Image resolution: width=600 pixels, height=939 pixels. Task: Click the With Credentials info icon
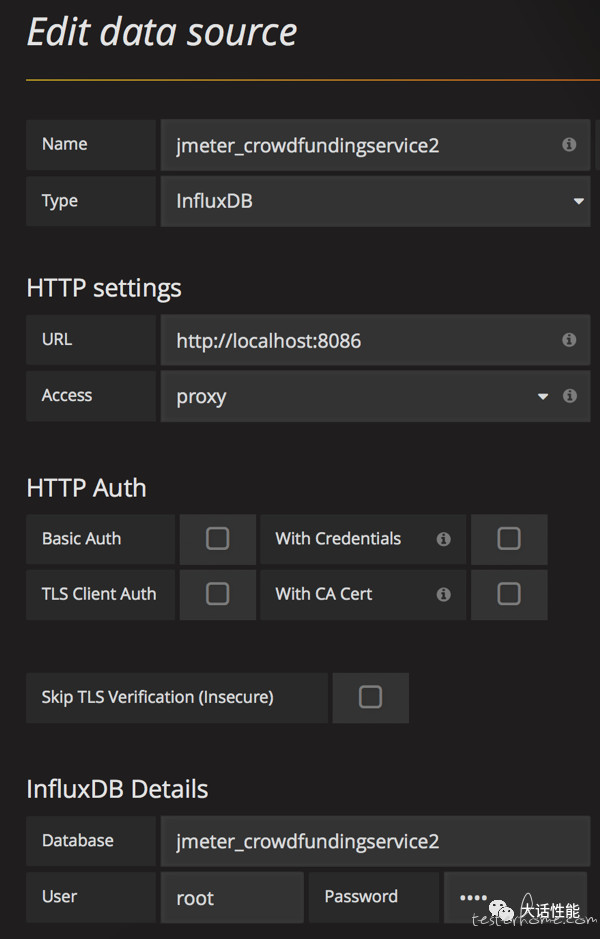coord(443,539)
